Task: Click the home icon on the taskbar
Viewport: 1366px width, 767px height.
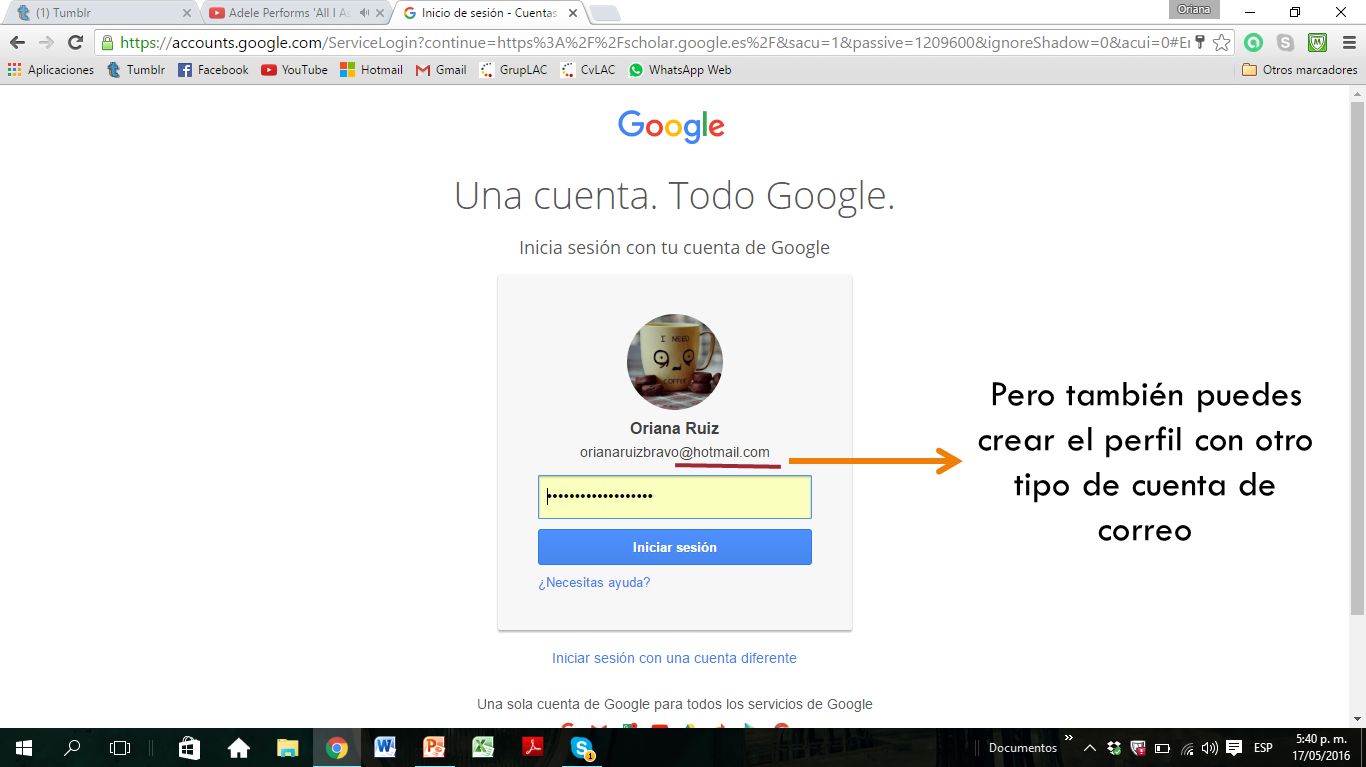Action: [238, 747]
